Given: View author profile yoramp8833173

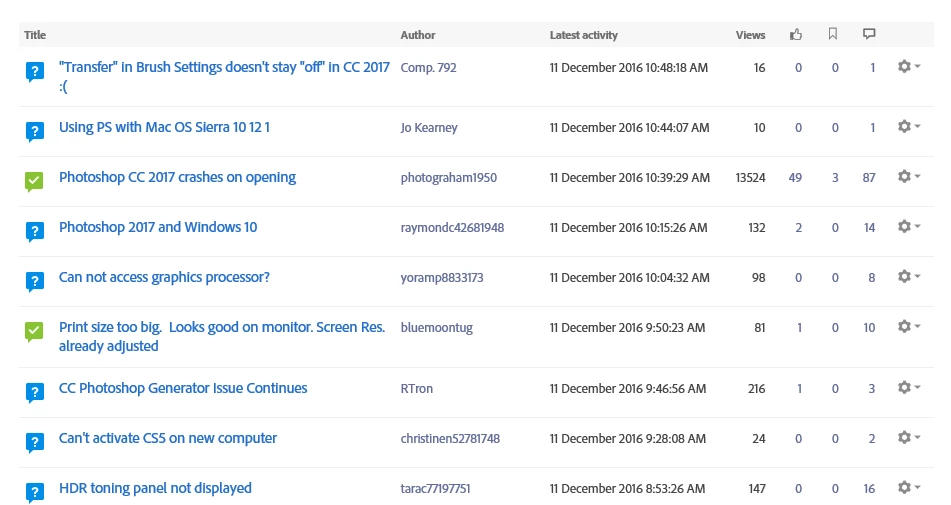Looking at the screenshot, I should [442, 278].
